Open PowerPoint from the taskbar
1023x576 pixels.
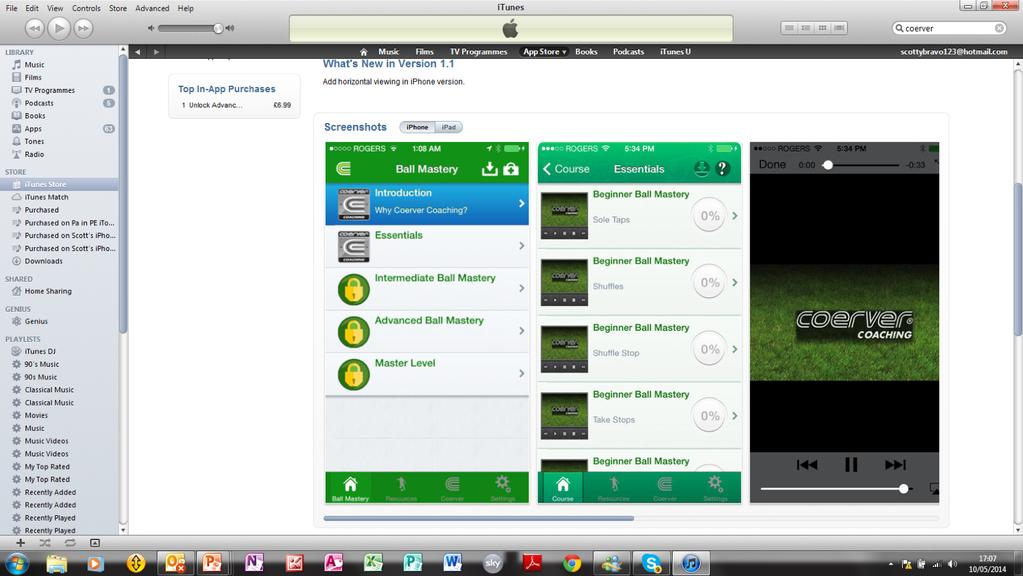[214, 563]
